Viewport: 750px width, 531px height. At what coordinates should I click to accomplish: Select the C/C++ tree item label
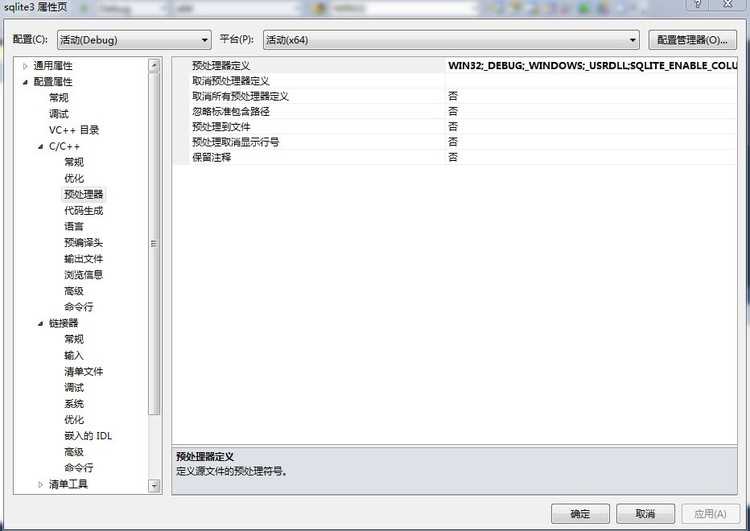[65, 146]
